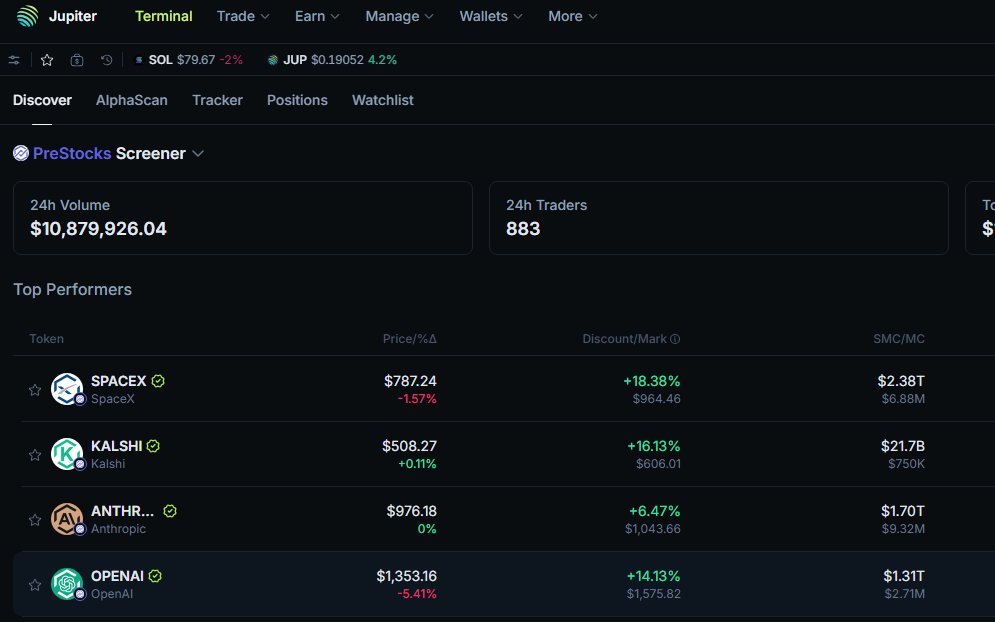Click the $1.70T market cap value
Viewport: 995px width, 622px height.
pos(902,511)
